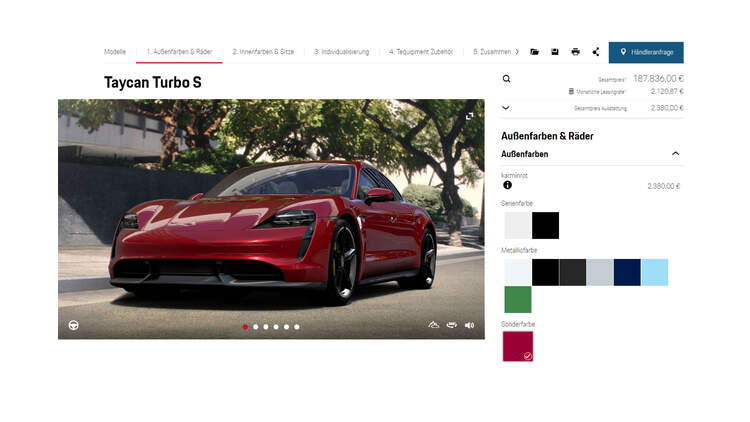750x422 pixels.
Task: Open the 2. Innenfarben & Sitze tab
Action: click(263, 52)
